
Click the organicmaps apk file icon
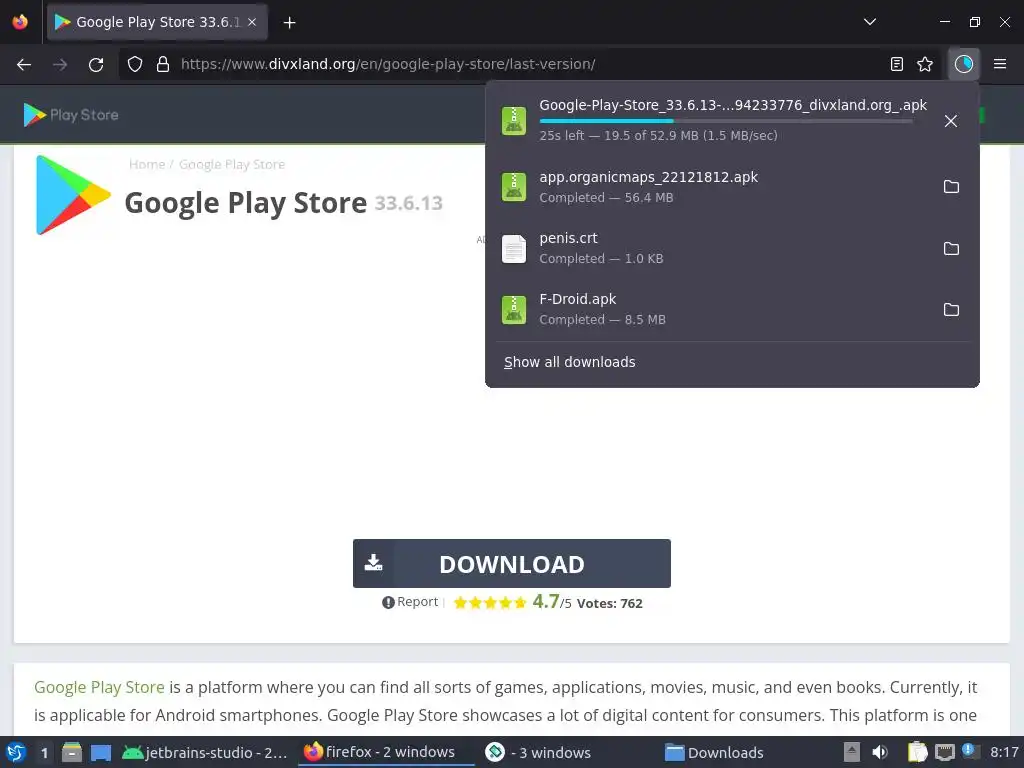(x=514, y=187)
